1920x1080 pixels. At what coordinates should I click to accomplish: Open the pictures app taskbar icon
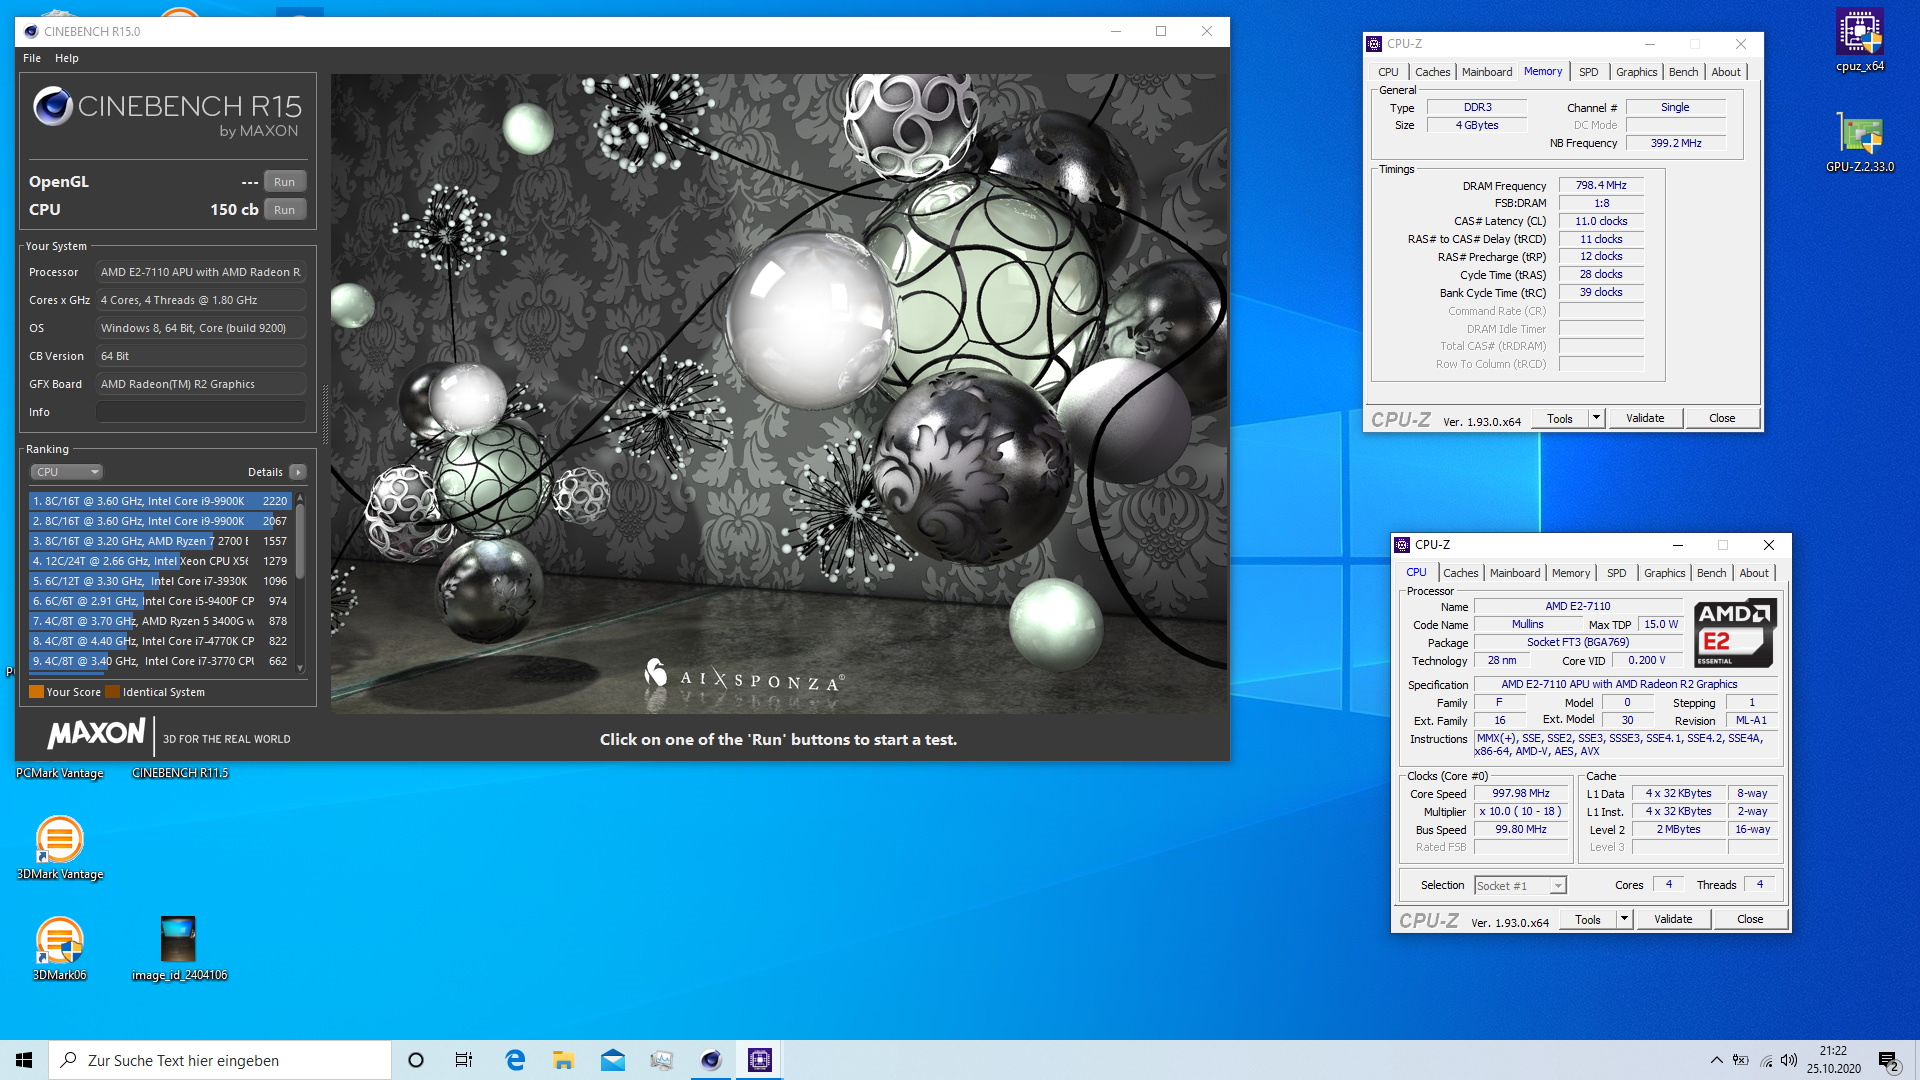click(x=661, y=1060)
